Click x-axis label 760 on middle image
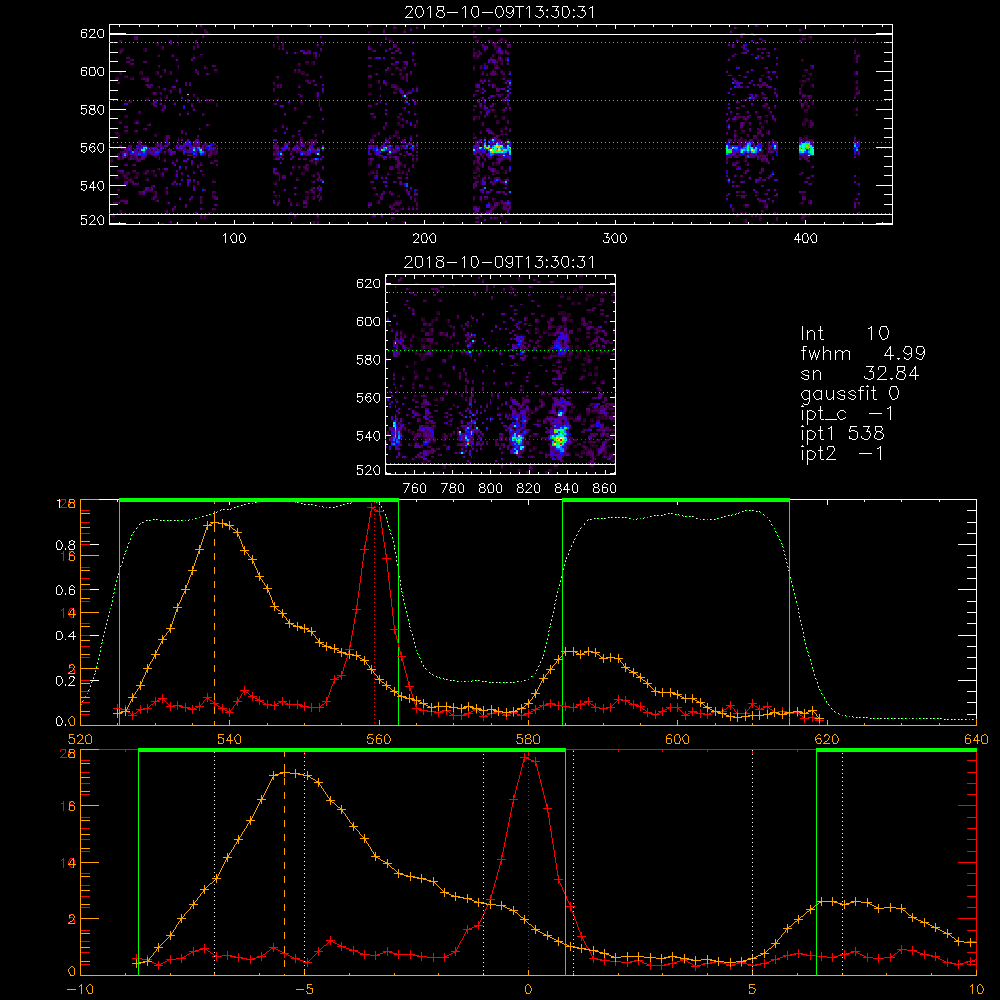Viewport: 1000px width, 1000px height. (x=415, y=489)
